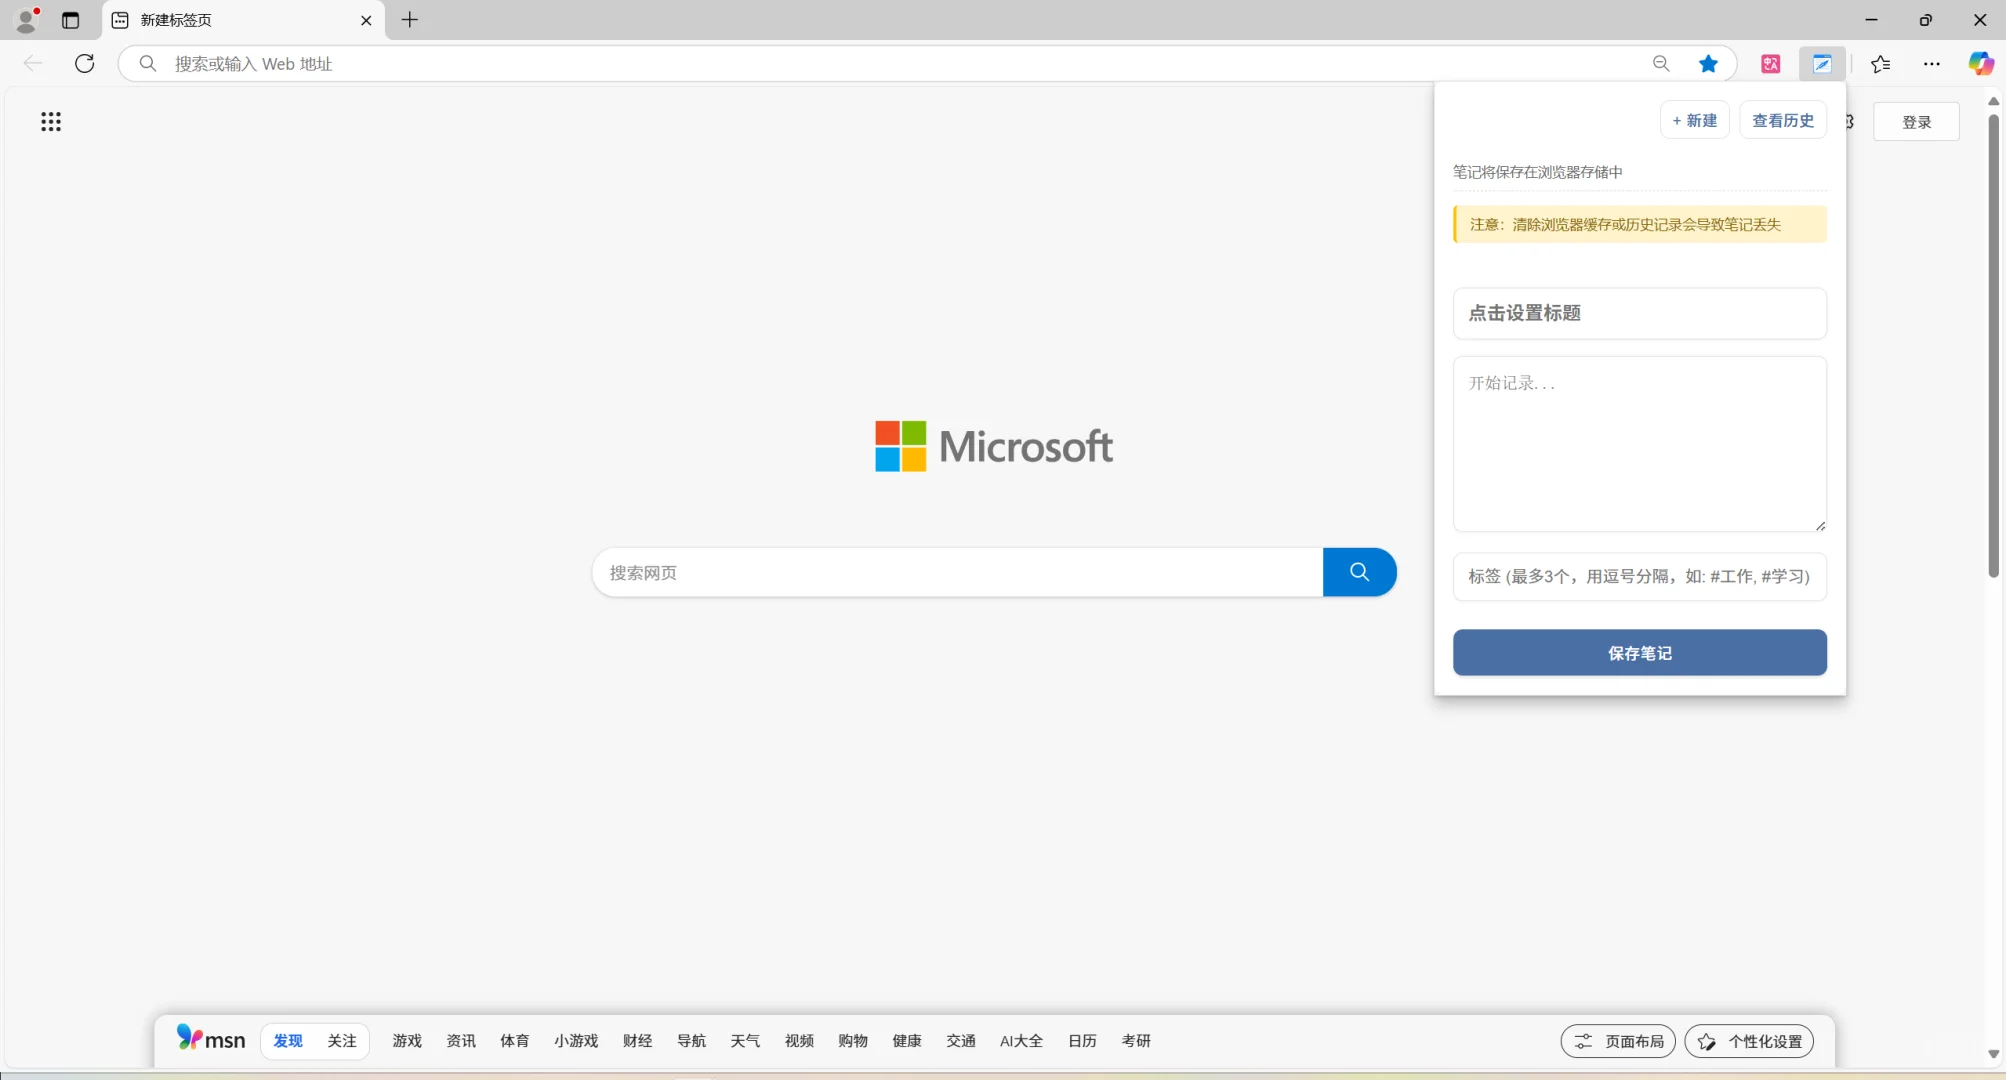Open 个性化设置 personalization options
2006x1080 pixels.
[1749, 1041]
